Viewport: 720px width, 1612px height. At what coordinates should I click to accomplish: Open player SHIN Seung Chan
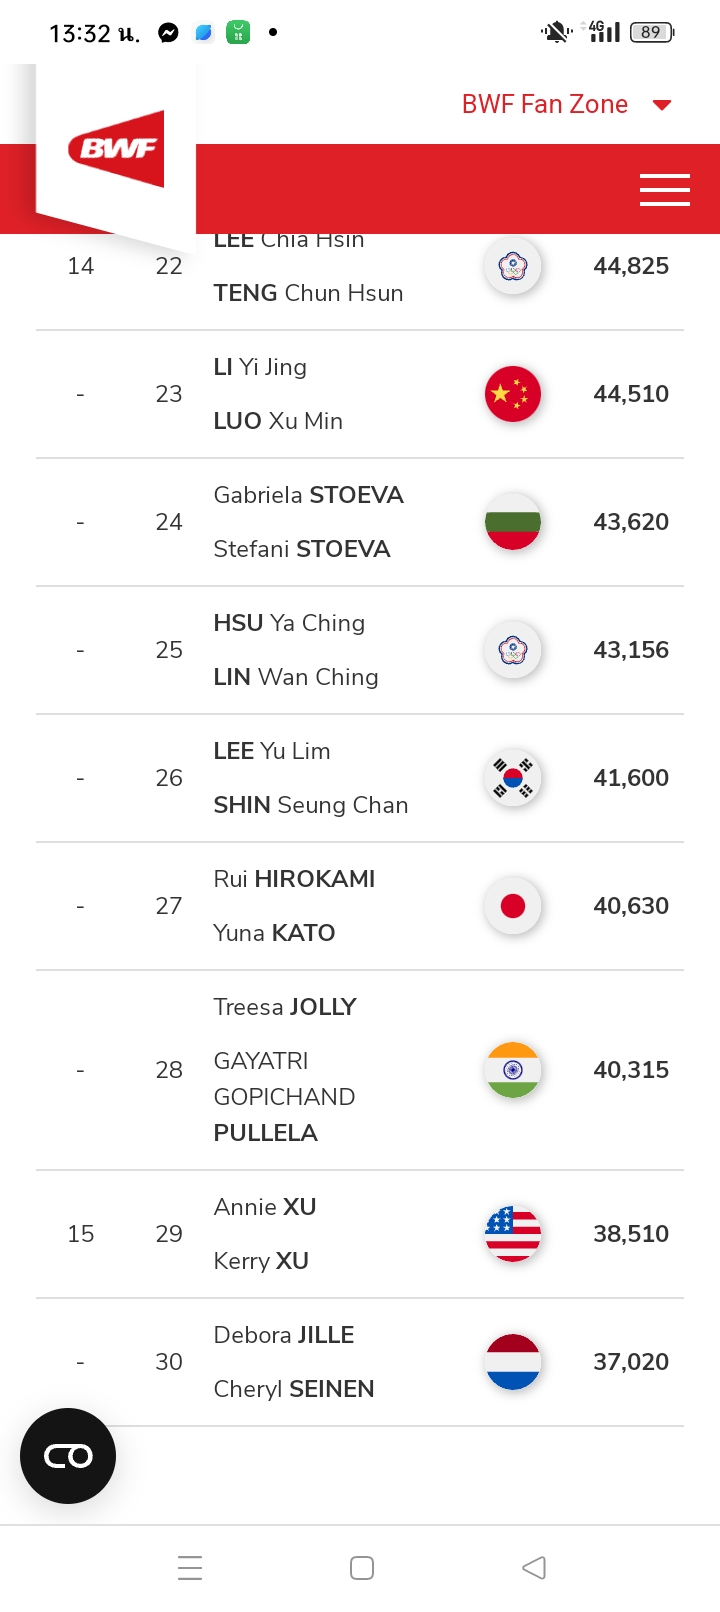[x=311, y=805]
